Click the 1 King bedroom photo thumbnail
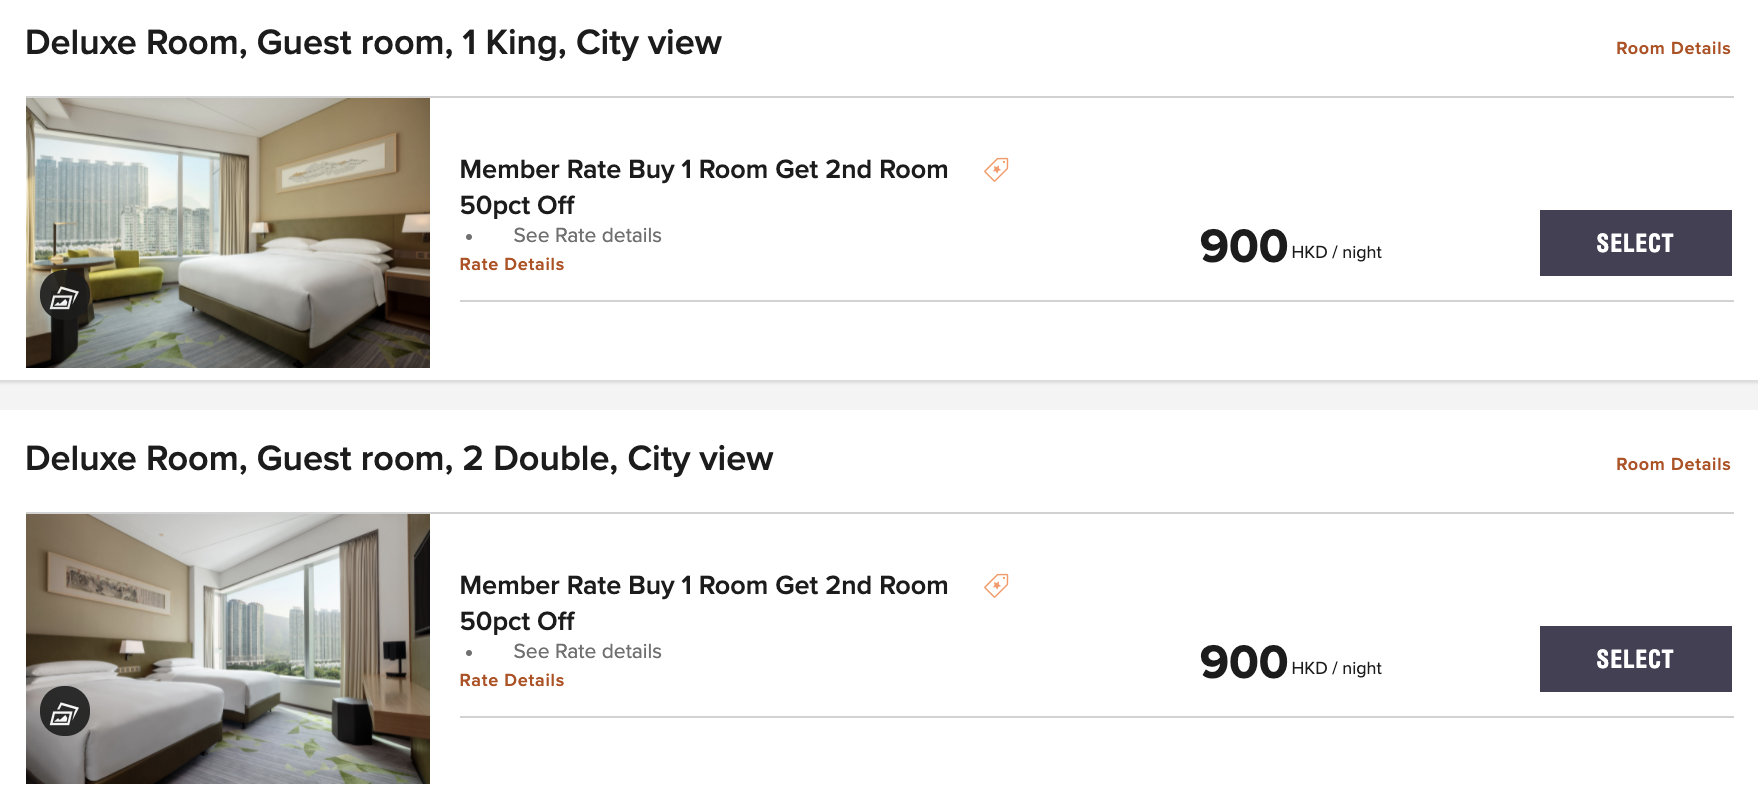This screenshot has height=788, width=1758. pos(228,233)
